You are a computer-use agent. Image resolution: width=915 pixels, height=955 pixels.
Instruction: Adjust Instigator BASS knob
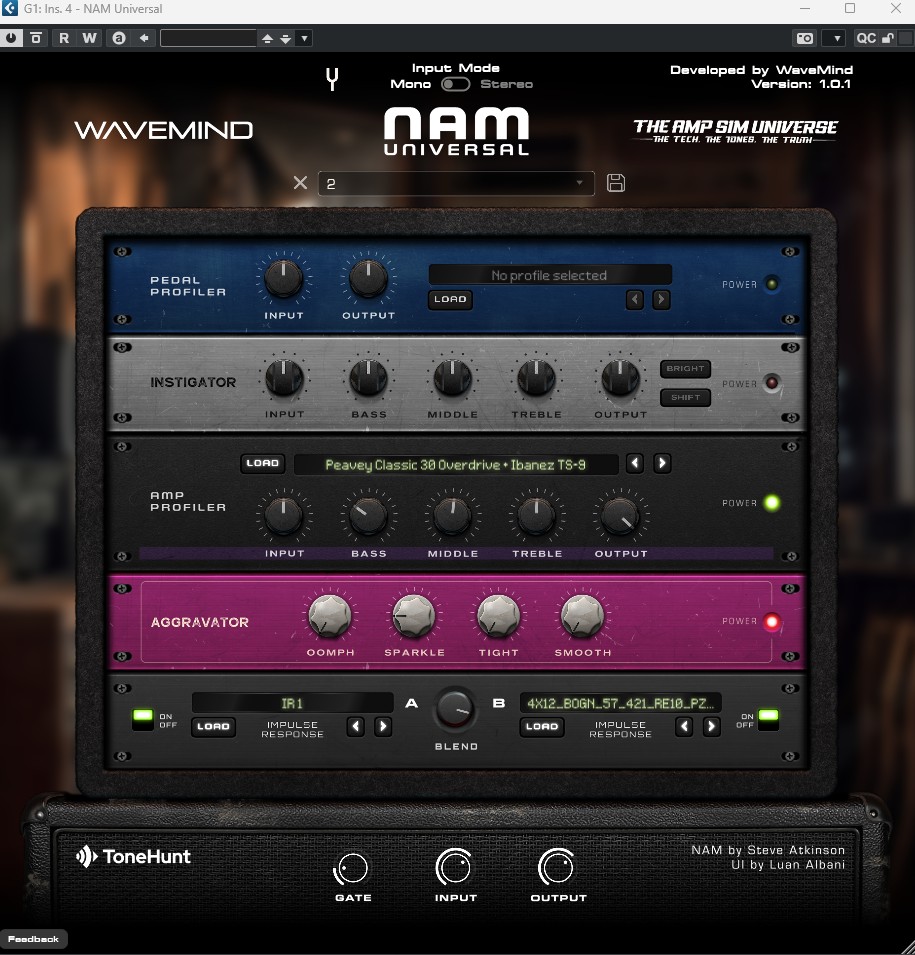(x=368, y=378)
